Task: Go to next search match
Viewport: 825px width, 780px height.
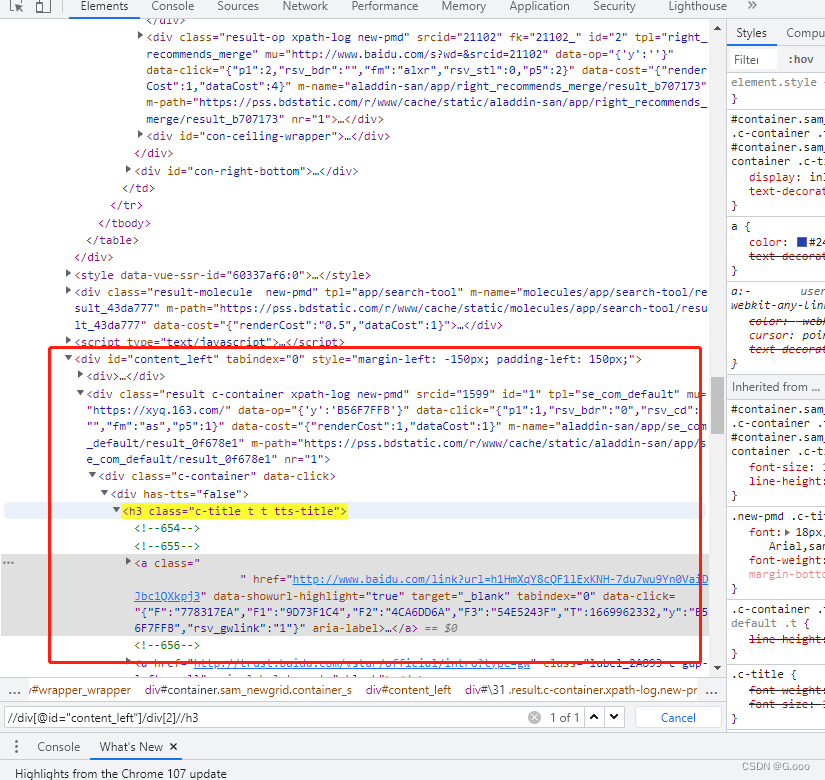Action: [614, 717]
